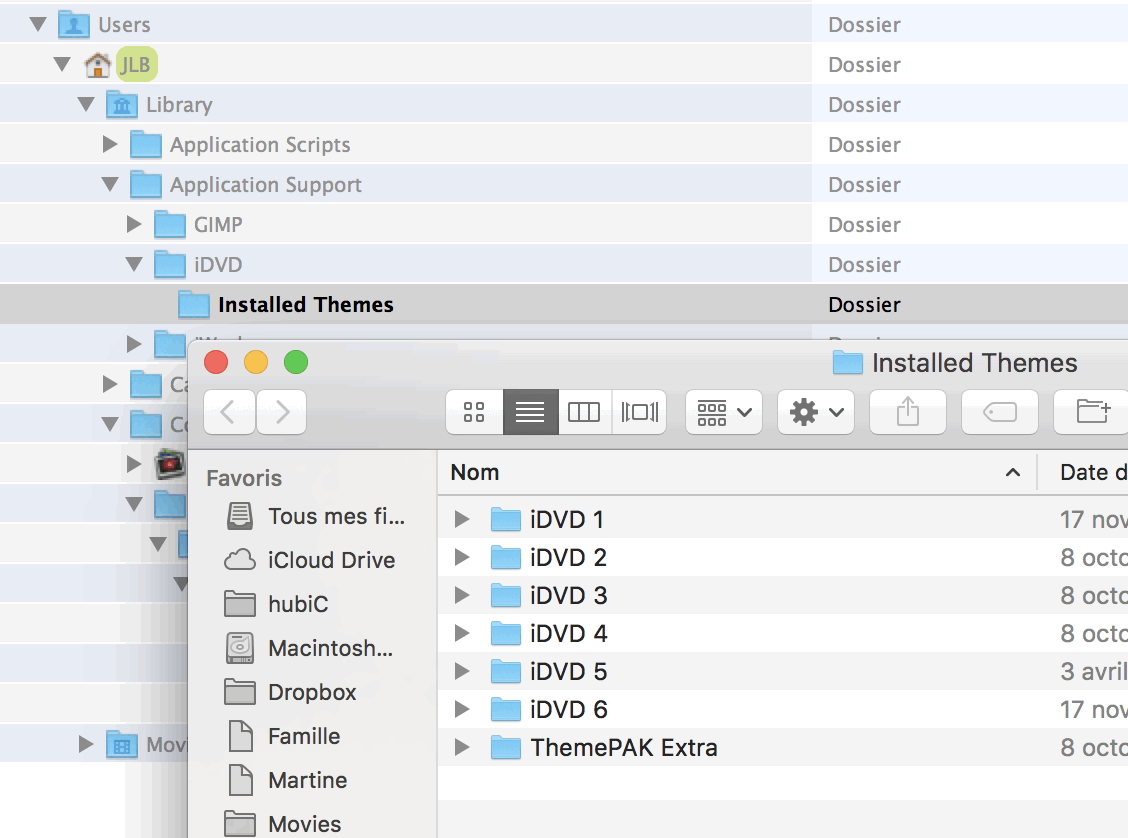Open the gear Action menu

click(x=816, y=412)
